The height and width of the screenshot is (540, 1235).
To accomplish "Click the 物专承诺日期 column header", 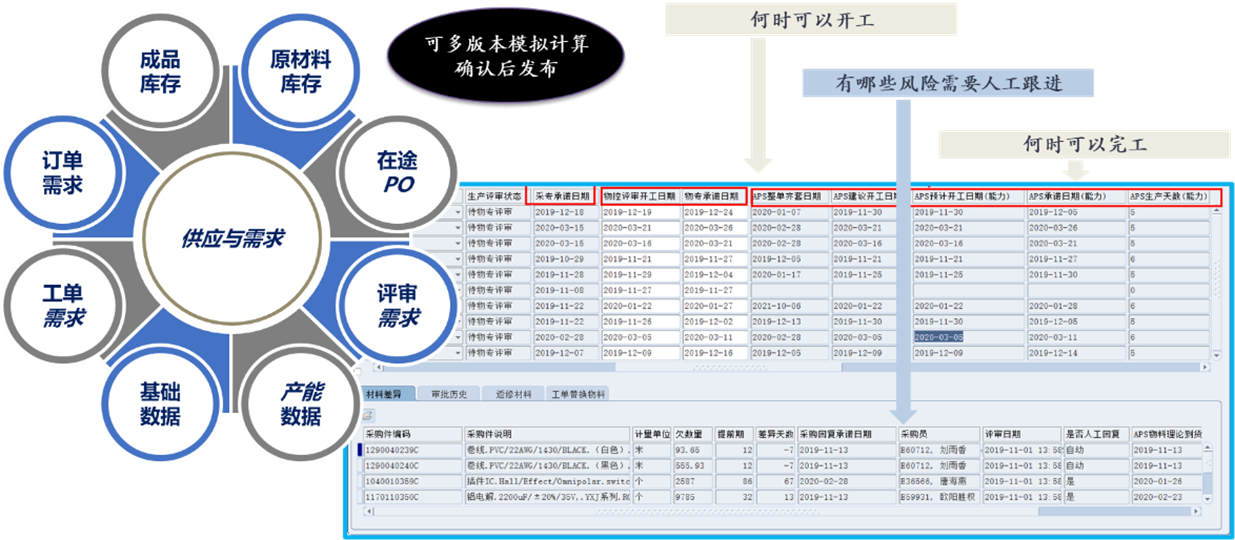I will pos(714,197).
